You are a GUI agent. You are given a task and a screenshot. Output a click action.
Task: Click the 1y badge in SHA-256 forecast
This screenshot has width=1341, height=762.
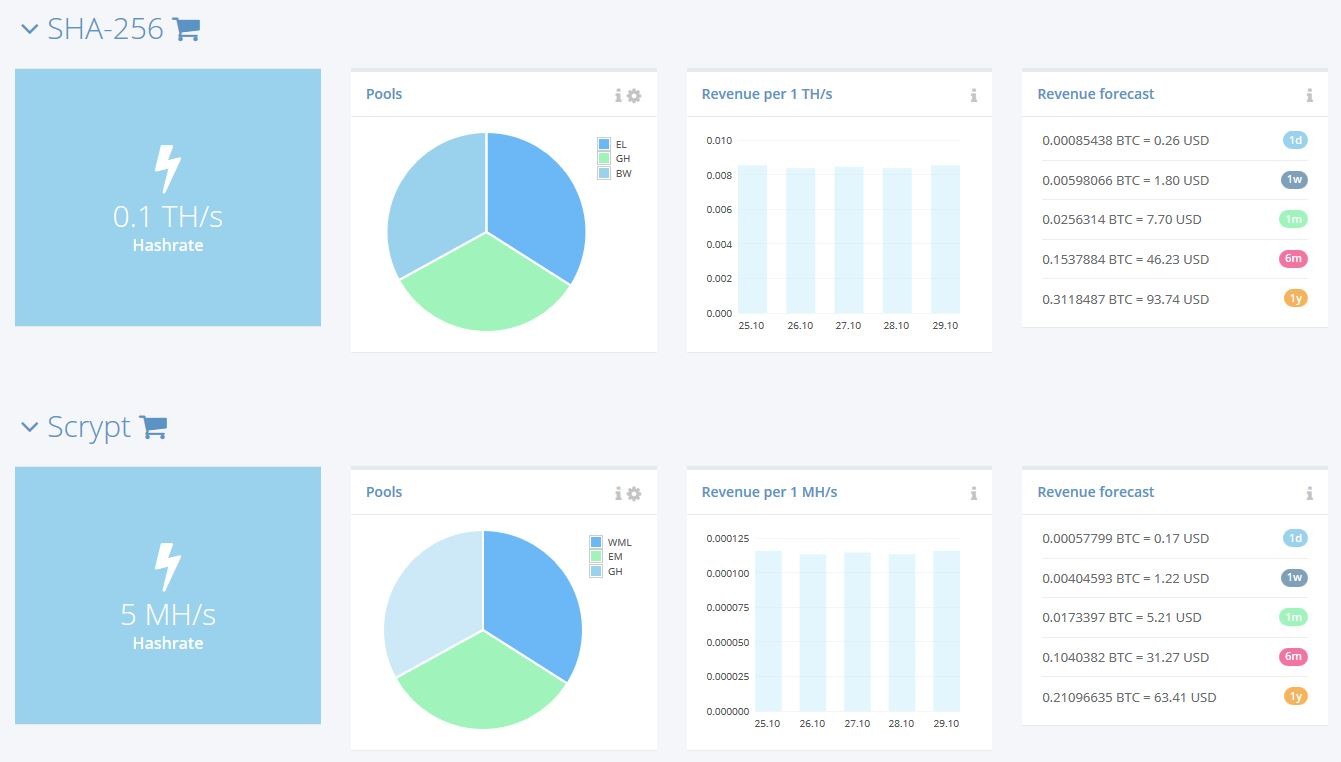(1295, 298)
